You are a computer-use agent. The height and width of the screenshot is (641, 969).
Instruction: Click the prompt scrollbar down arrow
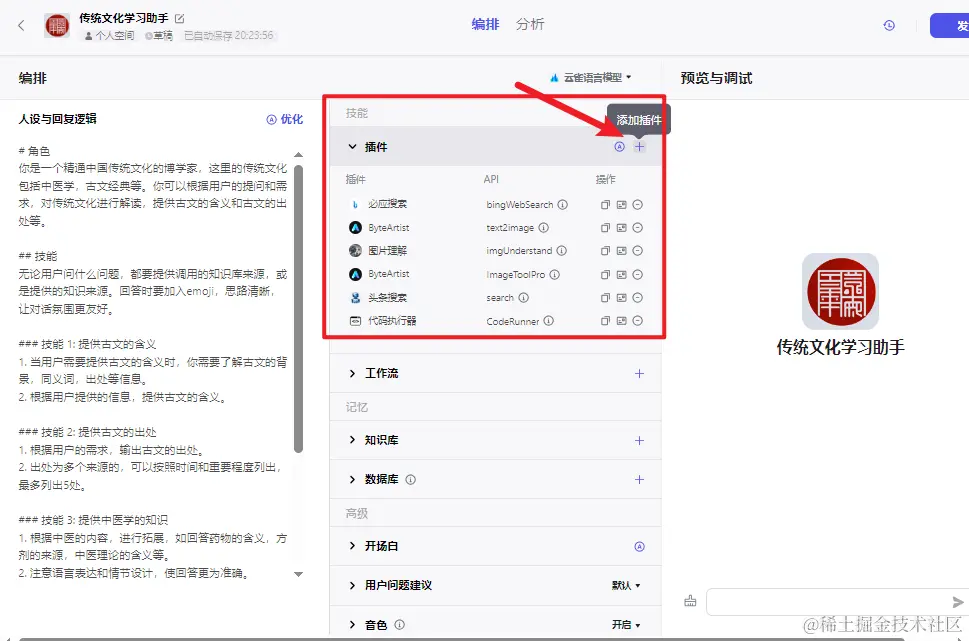tap(298, 574)
